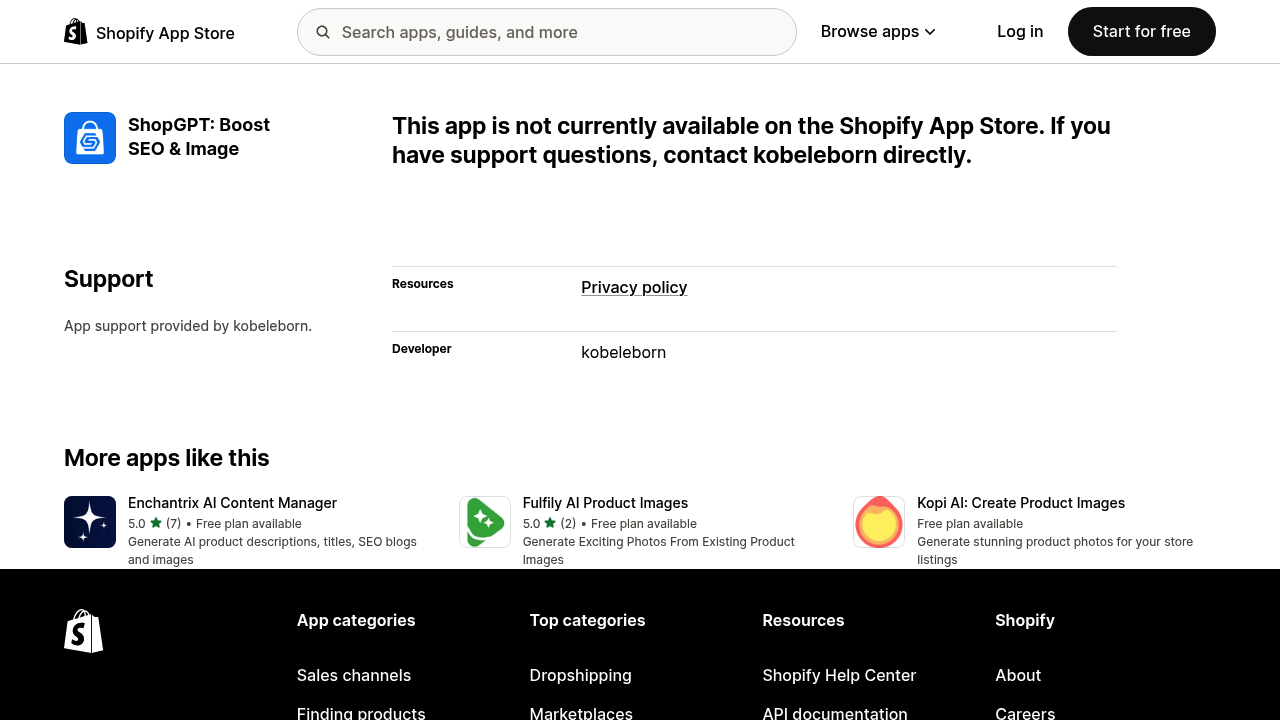Click the search magnifier icon
The image size is (1280, 720).
click(323, 32)
